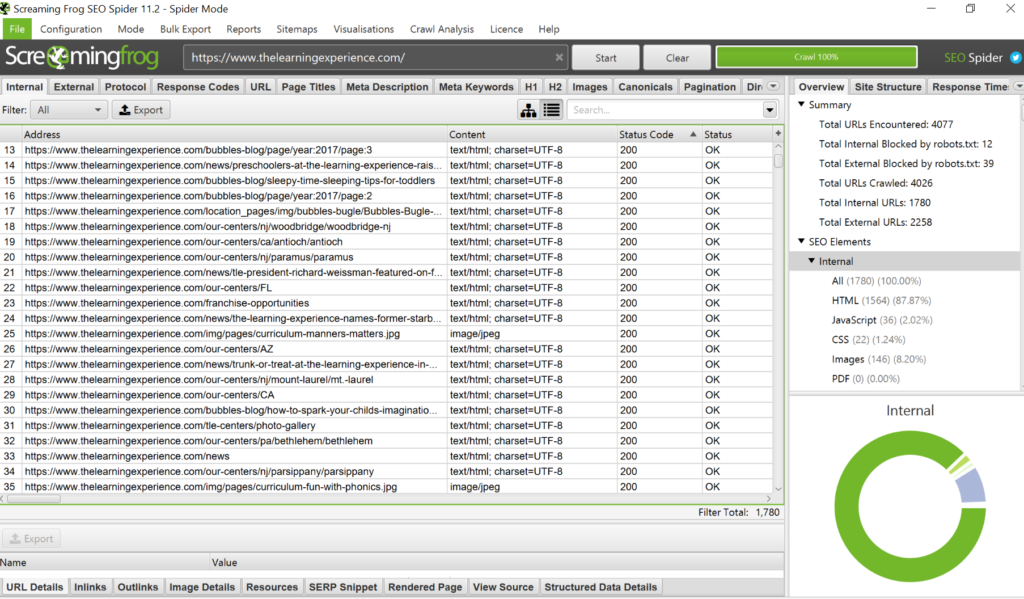Image resolution: width=1024 pixels, height=599 pixels.
Task: Open the Filter All dropdown
Action: (x=69, y=110)
